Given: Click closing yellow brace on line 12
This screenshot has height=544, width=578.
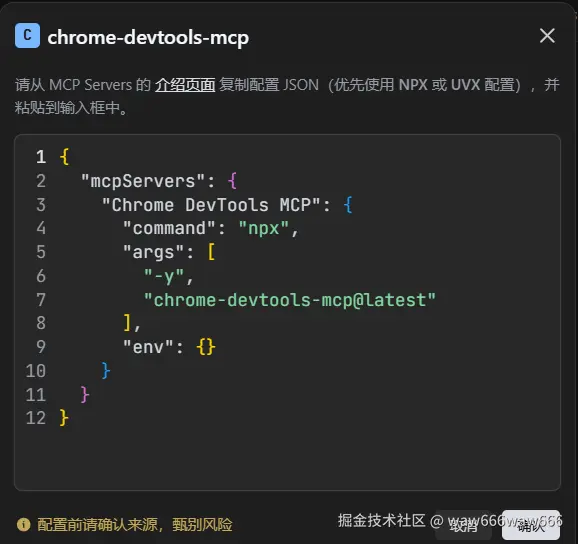Looking at the screenshot, I should 64,418.
